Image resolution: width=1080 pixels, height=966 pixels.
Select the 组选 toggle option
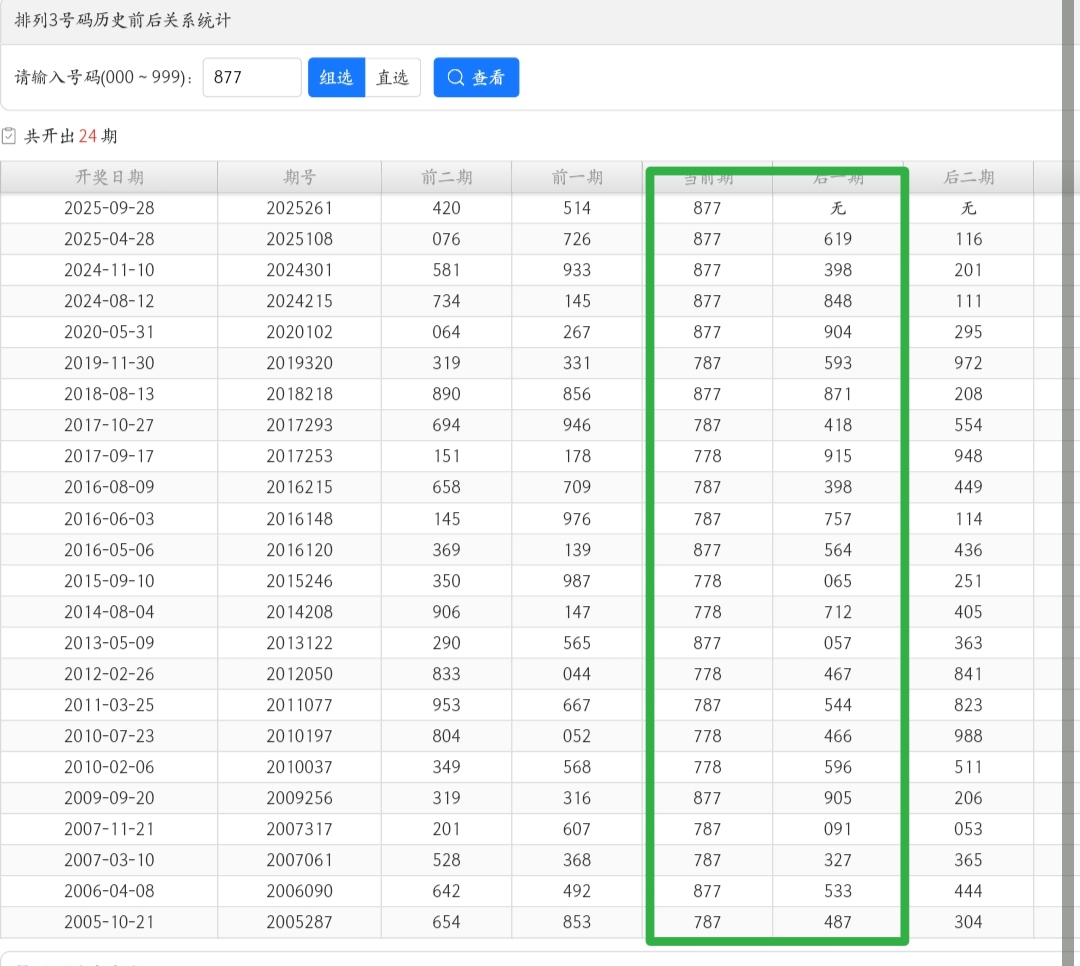336,77
